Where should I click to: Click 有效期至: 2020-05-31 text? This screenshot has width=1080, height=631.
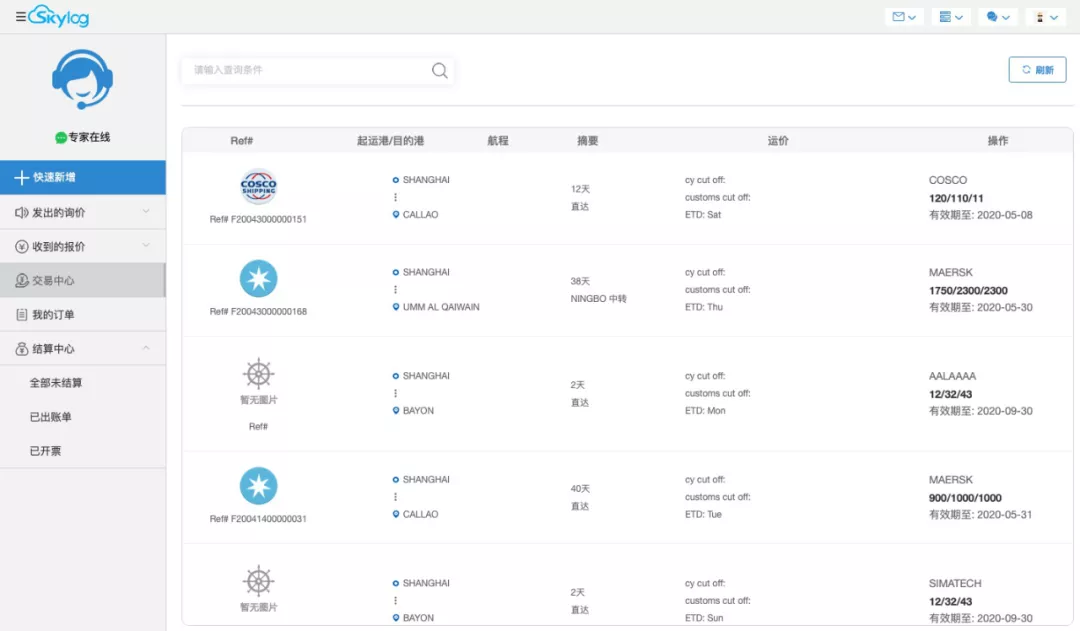981,515
